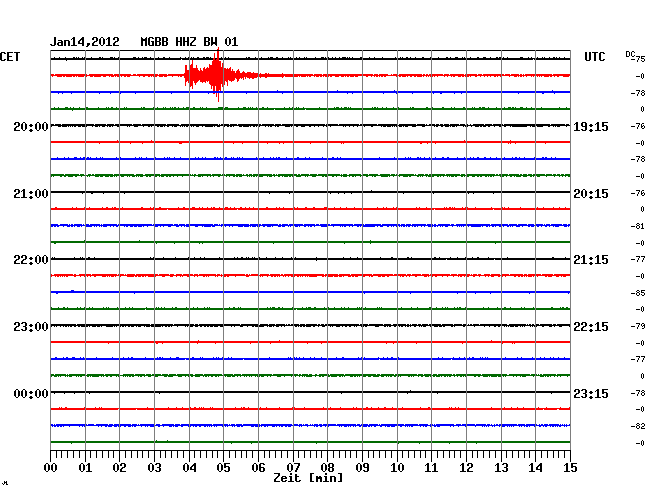650x494 pixels.
Task: Click the 03 minute axis tick label
Action: coord(154,467)
